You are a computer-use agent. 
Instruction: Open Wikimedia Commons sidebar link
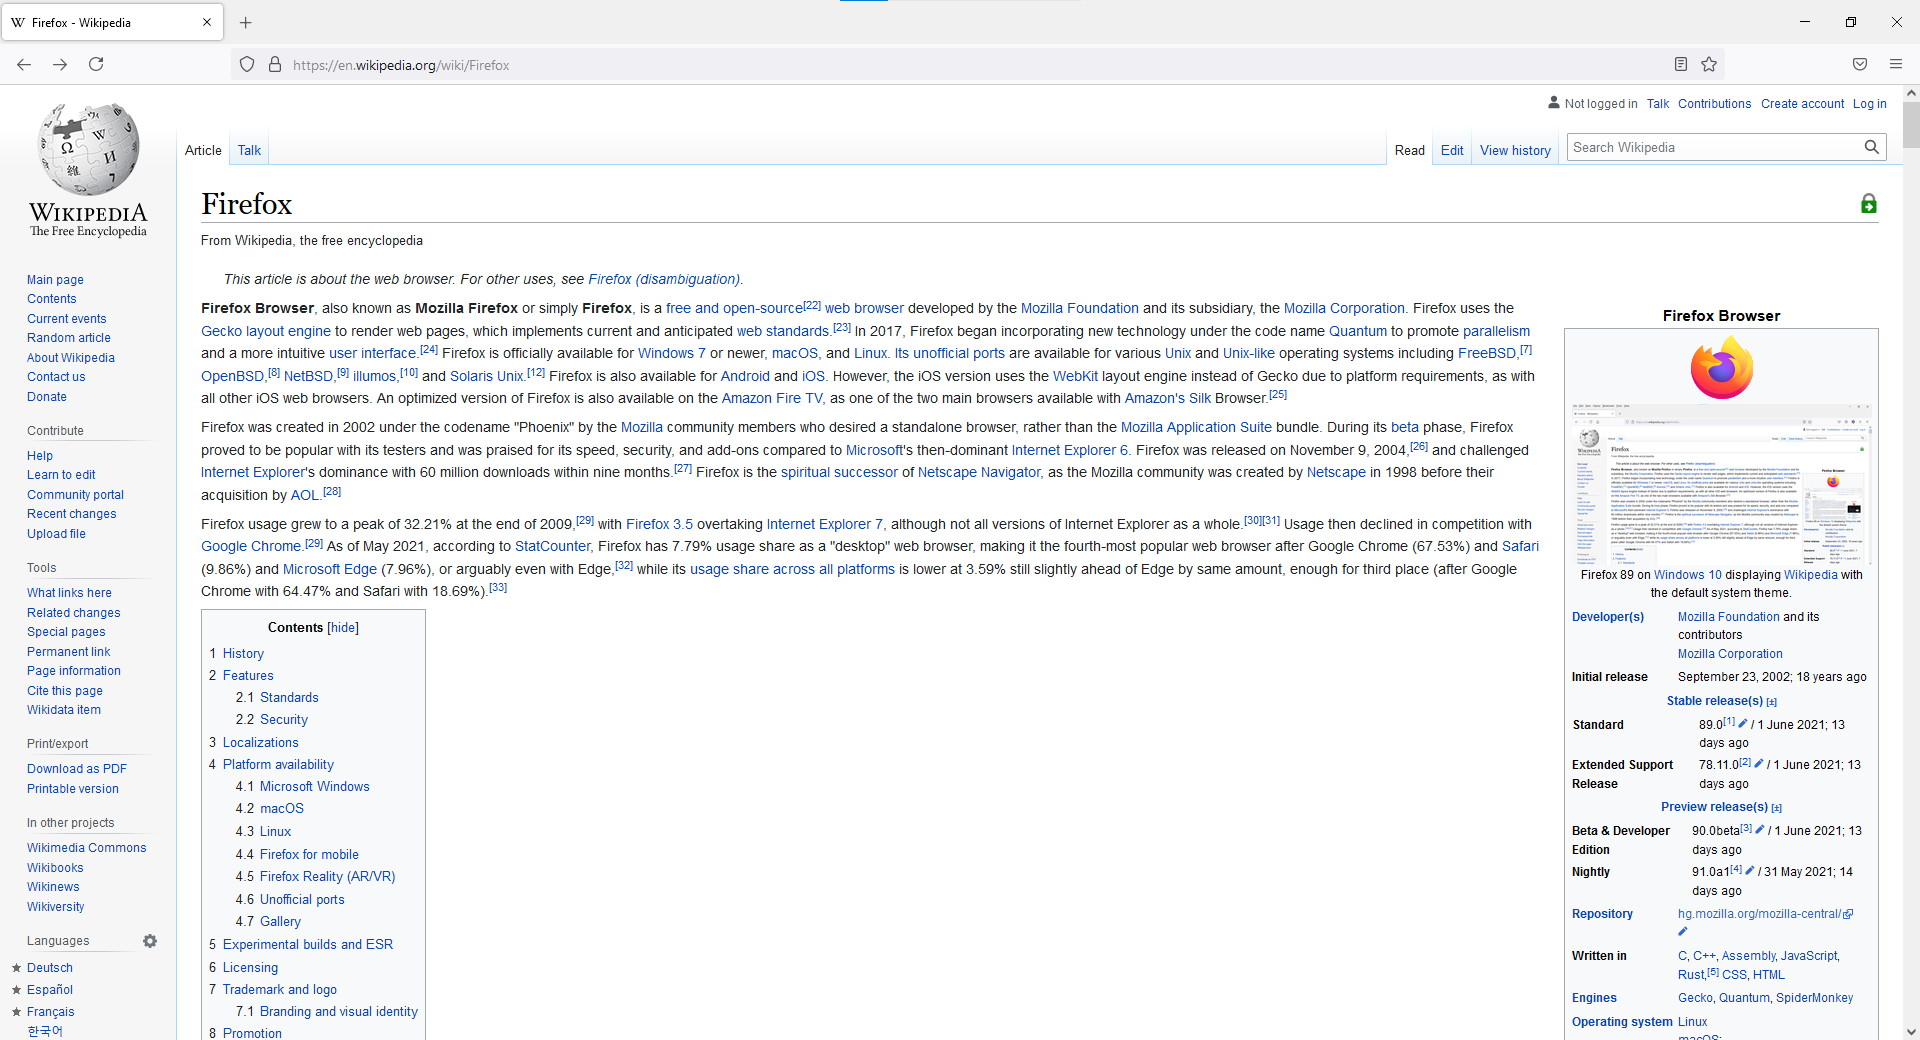coord(86,848)
